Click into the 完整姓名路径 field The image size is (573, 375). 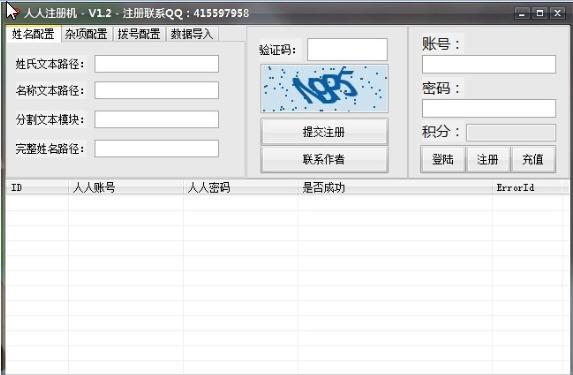(157, 148)
